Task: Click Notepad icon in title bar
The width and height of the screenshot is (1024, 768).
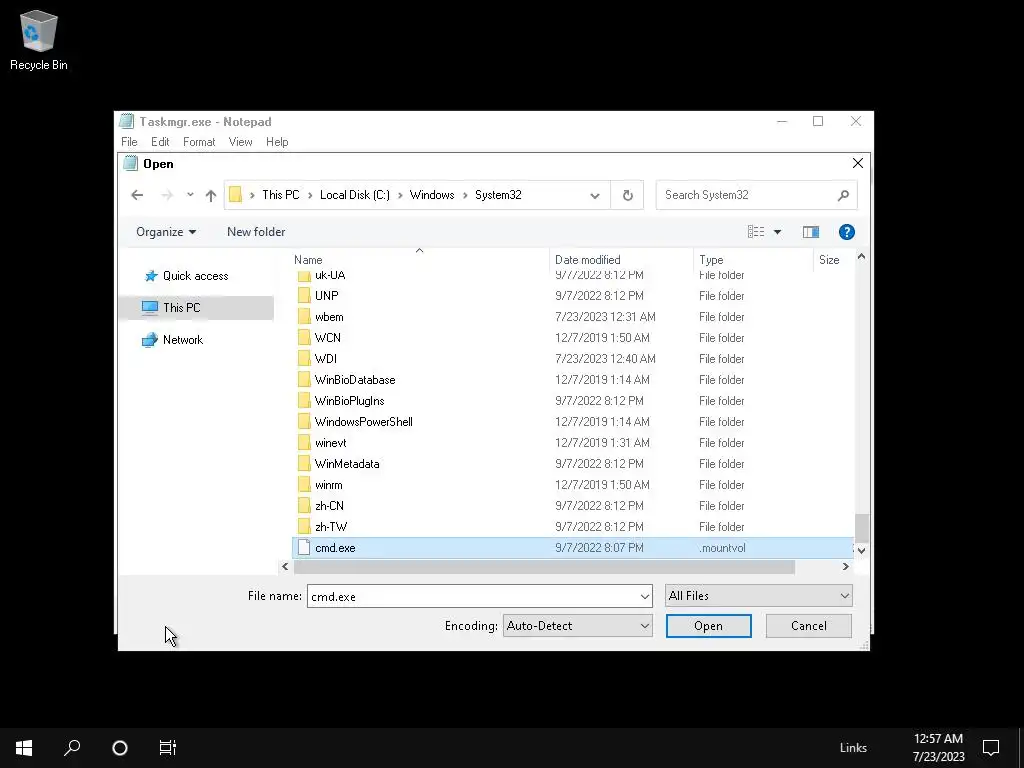Action: [127, 121]
